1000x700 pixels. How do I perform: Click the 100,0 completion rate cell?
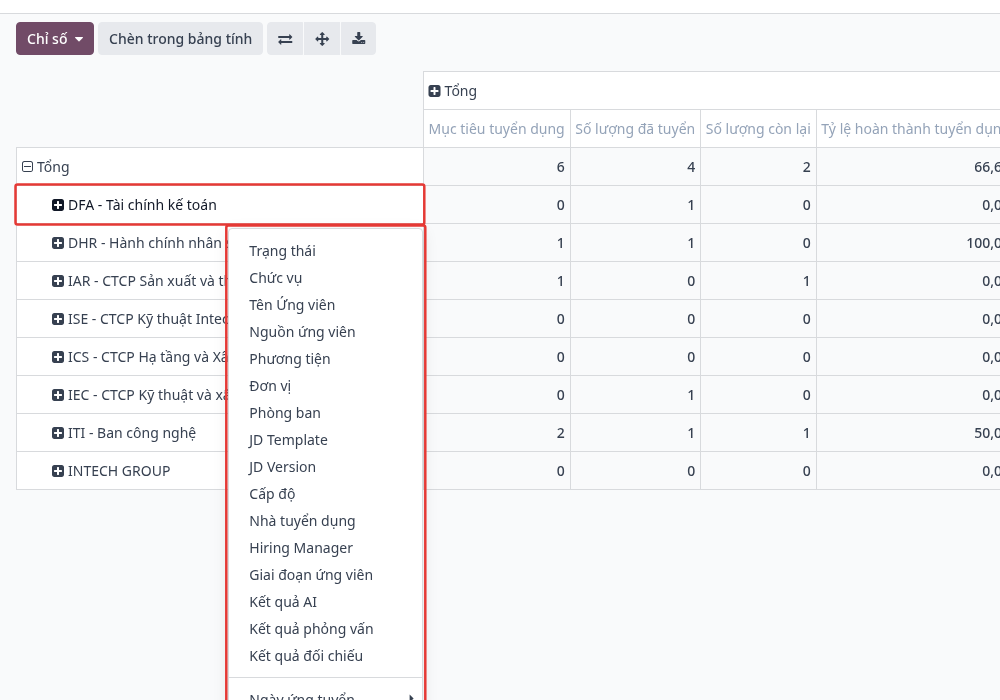point(908,243)
